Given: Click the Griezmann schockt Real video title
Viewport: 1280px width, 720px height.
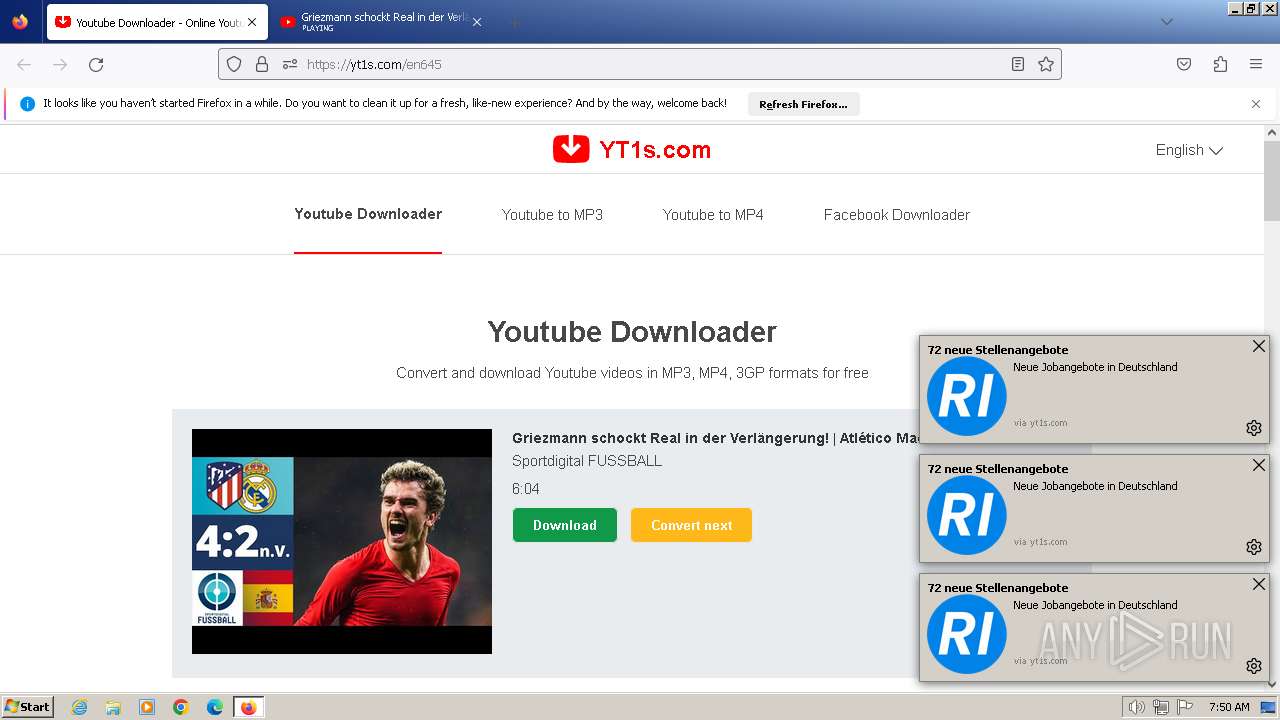Looking at the screenshot, I should click(x=715, y=438).
